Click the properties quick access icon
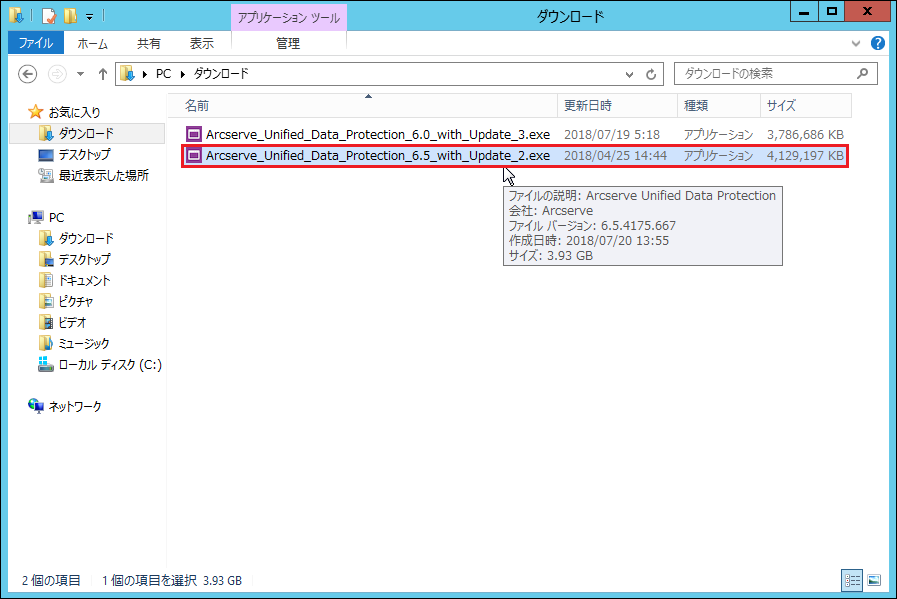The width and height of the screenshot is (897, 599). [x=49, y=15]
